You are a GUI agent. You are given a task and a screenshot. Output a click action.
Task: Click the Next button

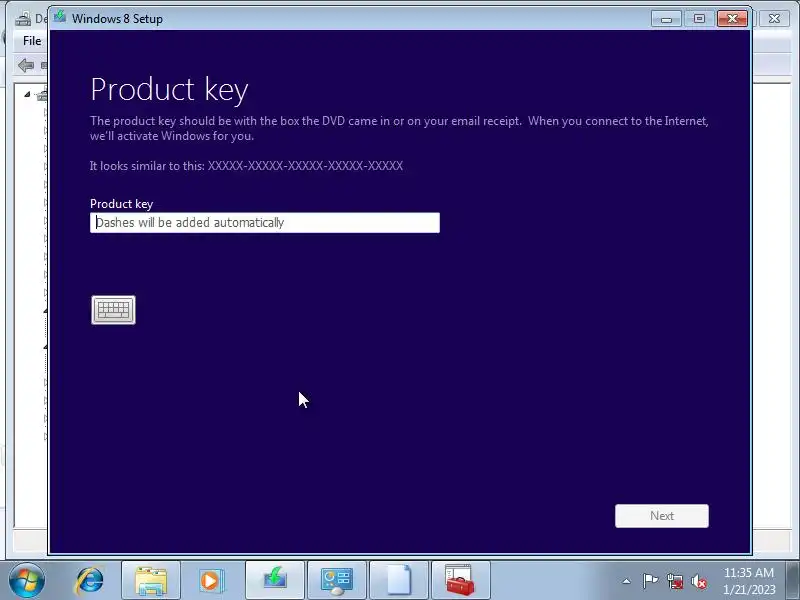[x=662, y=516]
